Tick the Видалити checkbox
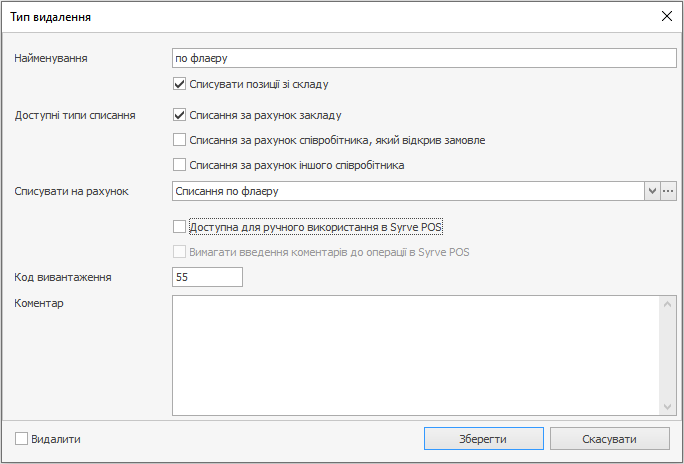This screenshot has height=464, width=684. 22,439
